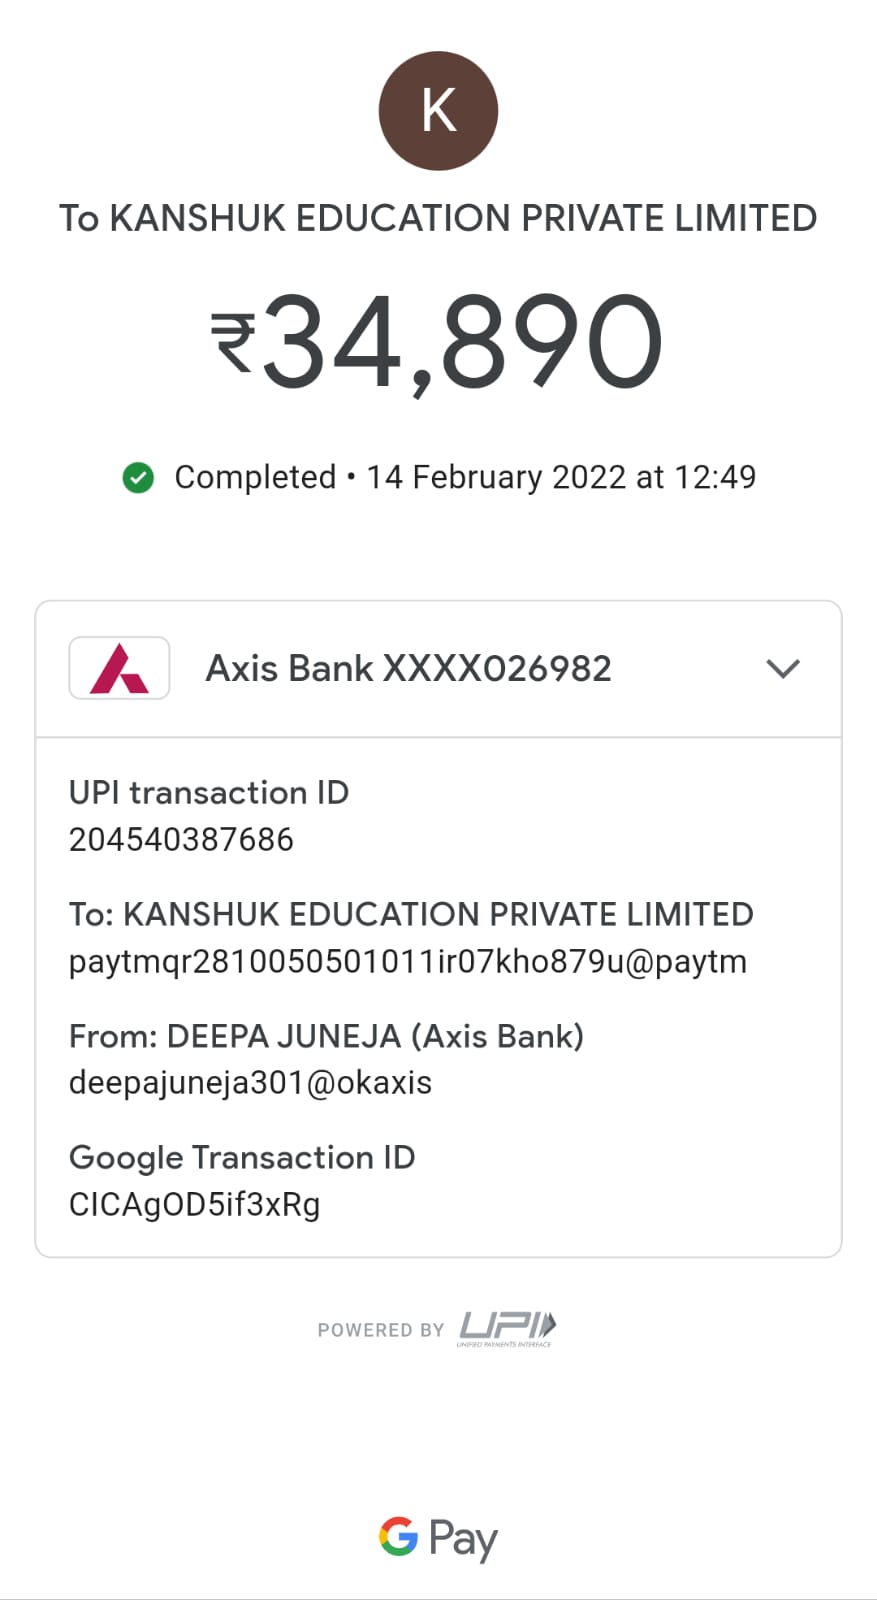877x1600 pixels.
Task: Click the recipient name heading at top
Action: [438, 218]
